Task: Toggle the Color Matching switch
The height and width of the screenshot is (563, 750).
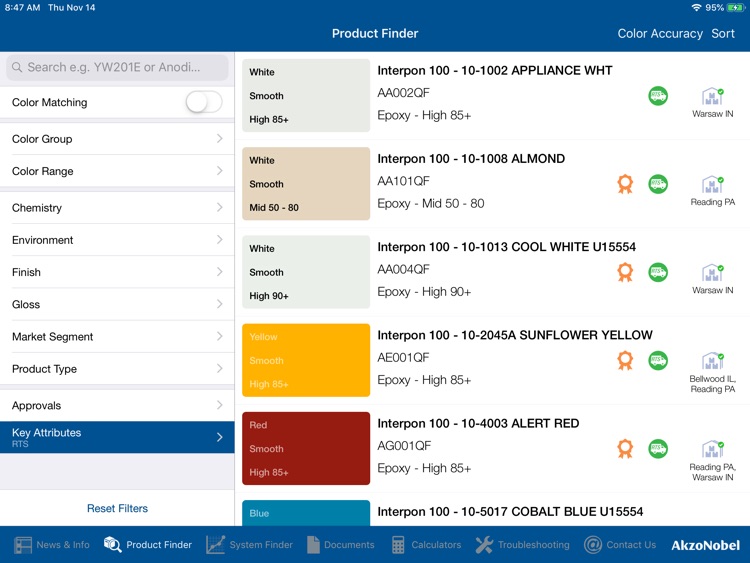Action: click(x=204, y=102)
